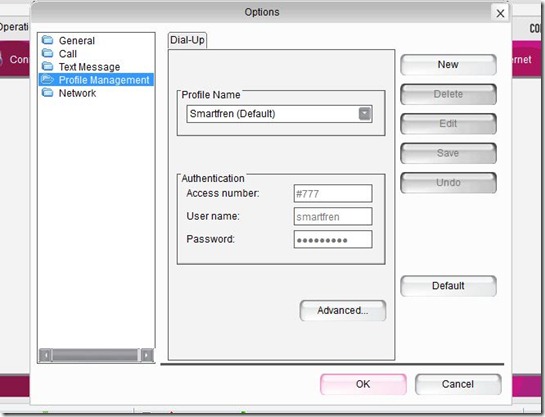Click the sidebar scrollbar right arrow
The image size is (545, 417).
[147, 355]
